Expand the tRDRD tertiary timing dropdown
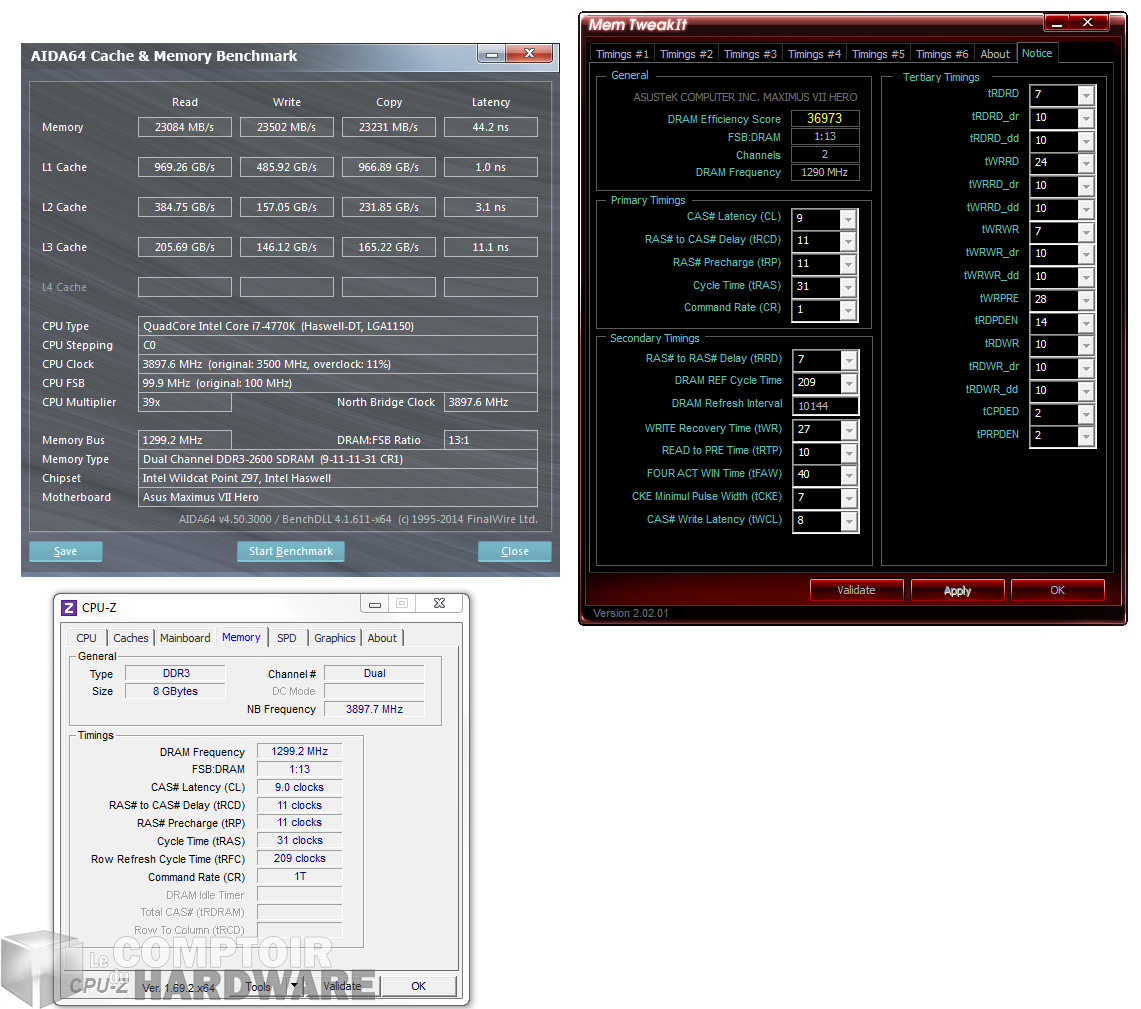The image size is (1141, 1009). 1086,95
